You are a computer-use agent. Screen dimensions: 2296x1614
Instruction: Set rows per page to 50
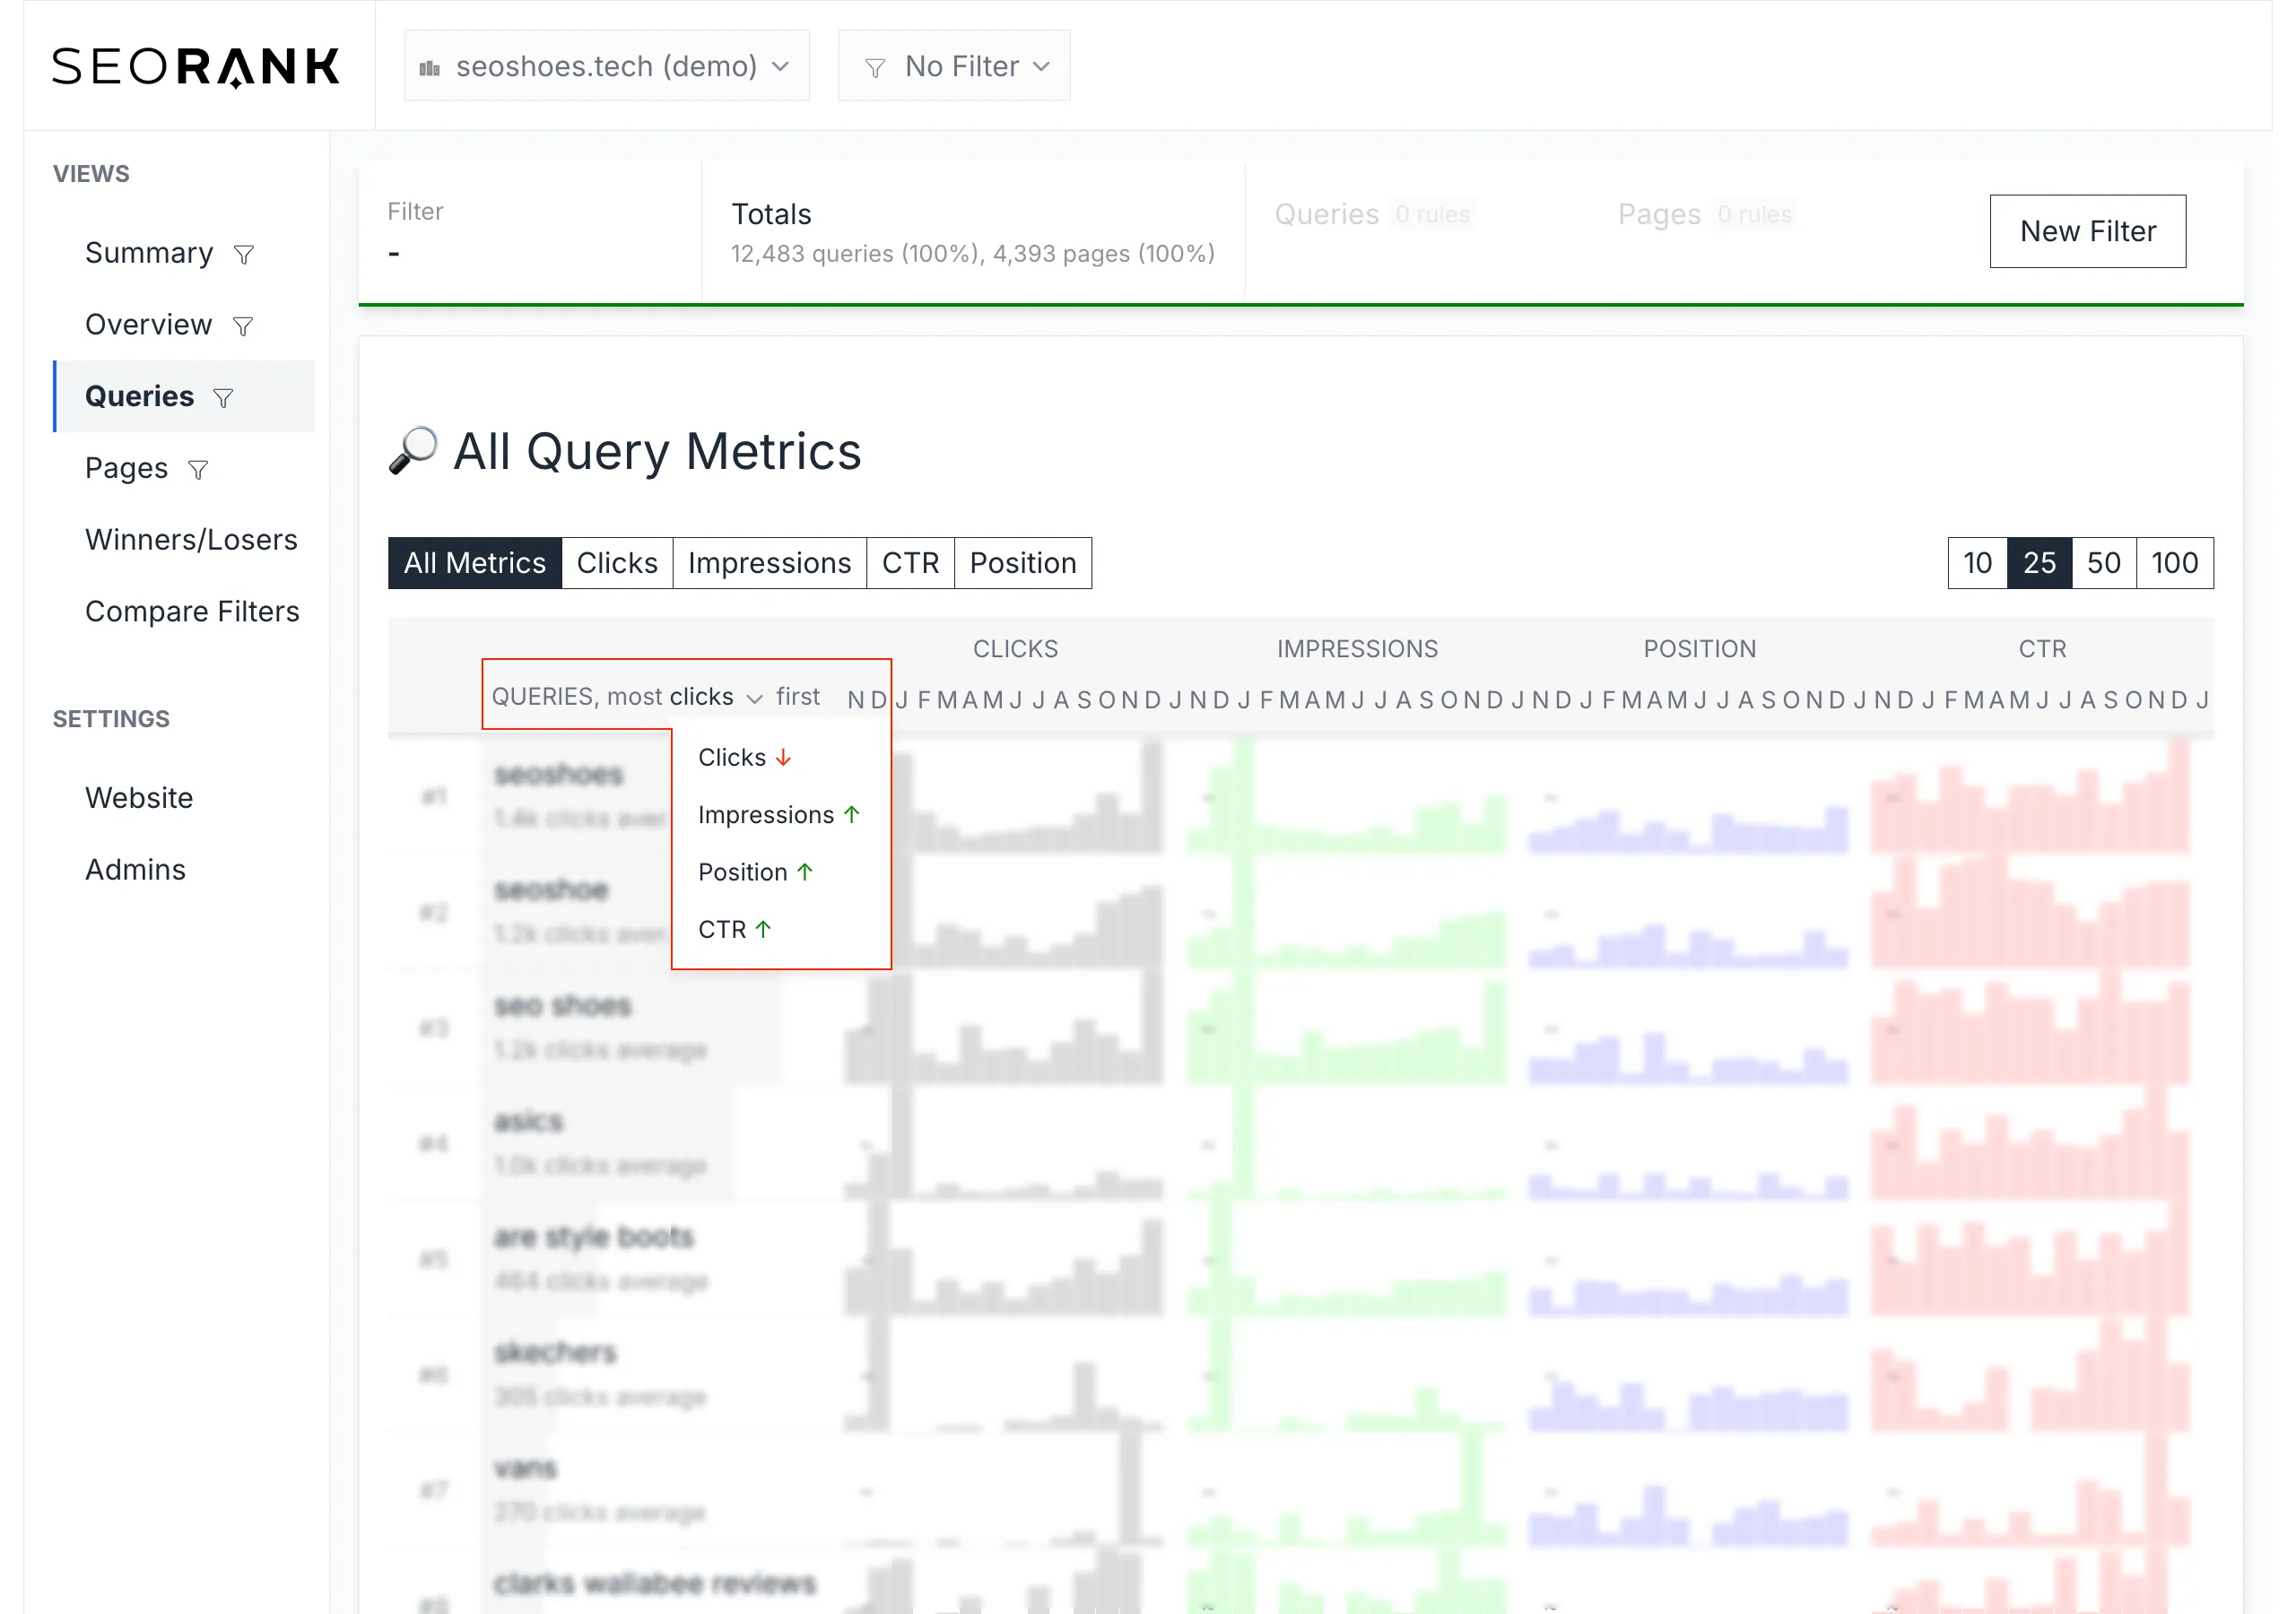(2103, 563)
